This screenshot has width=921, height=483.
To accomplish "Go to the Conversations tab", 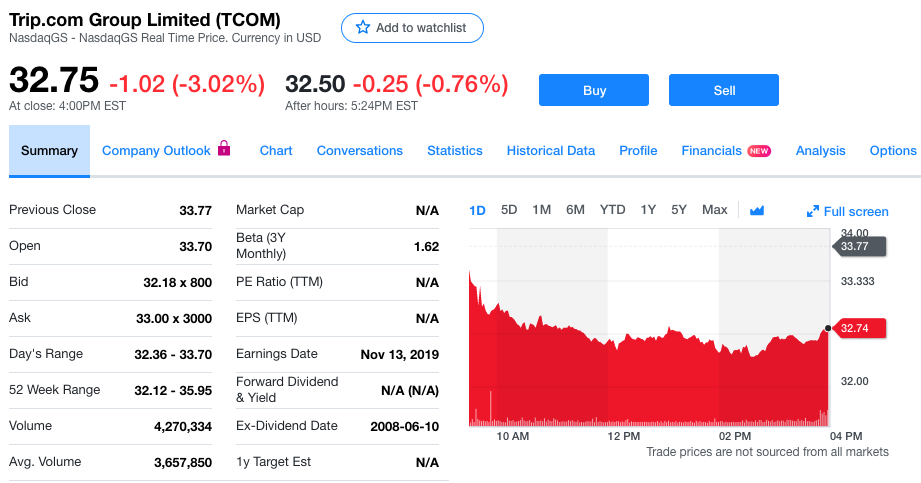I will pyautogui.click(x=359, y=150).
